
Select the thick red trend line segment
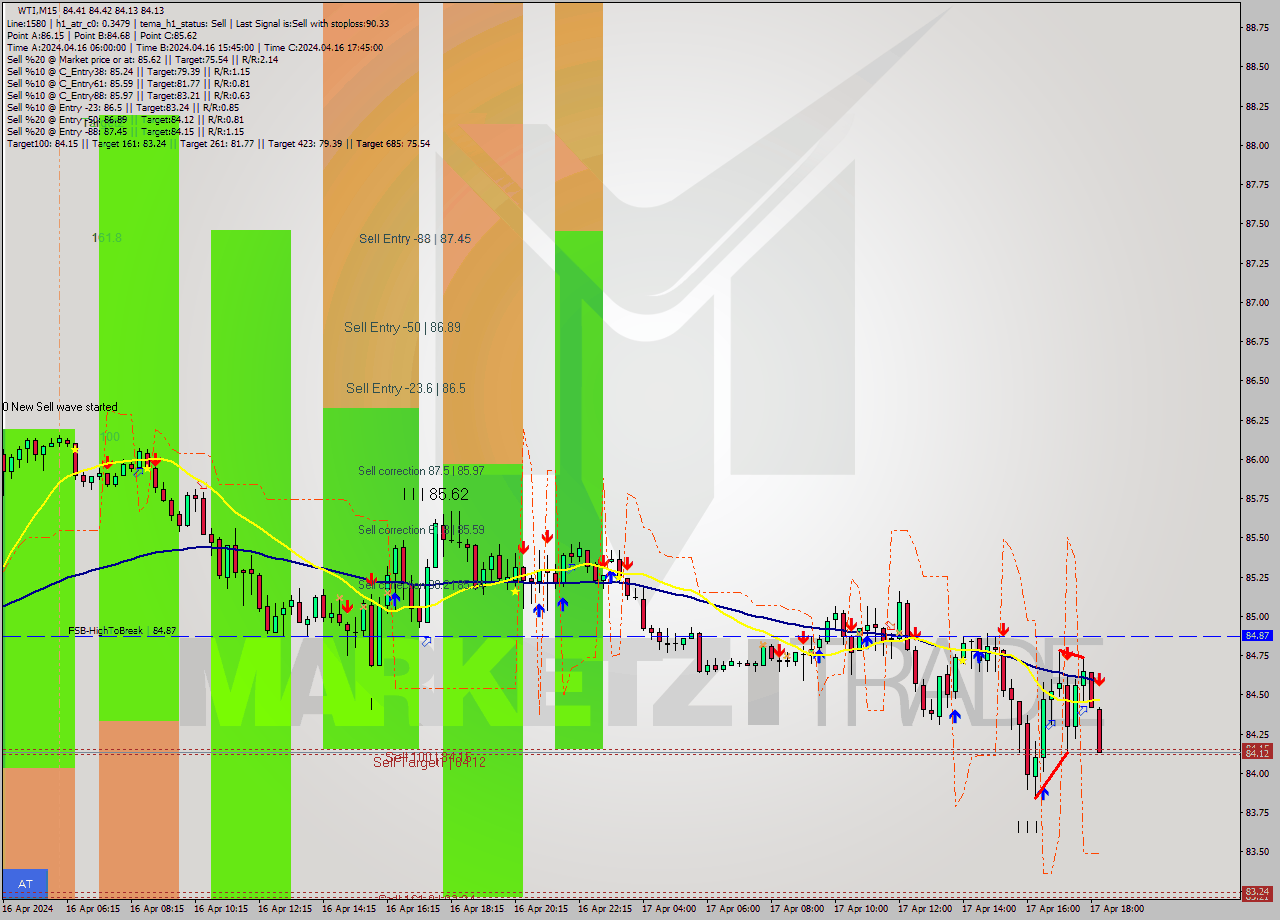1052,774
